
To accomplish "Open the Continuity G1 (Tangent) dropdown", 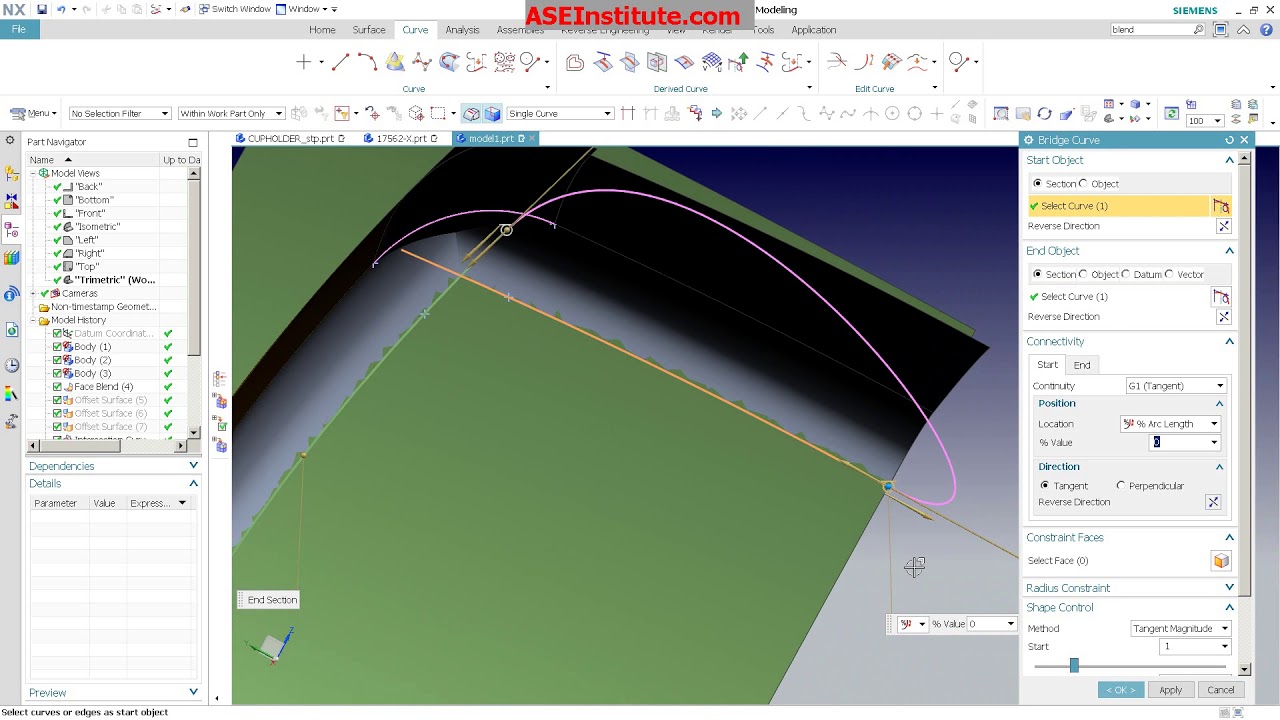I will [1176, 386].
